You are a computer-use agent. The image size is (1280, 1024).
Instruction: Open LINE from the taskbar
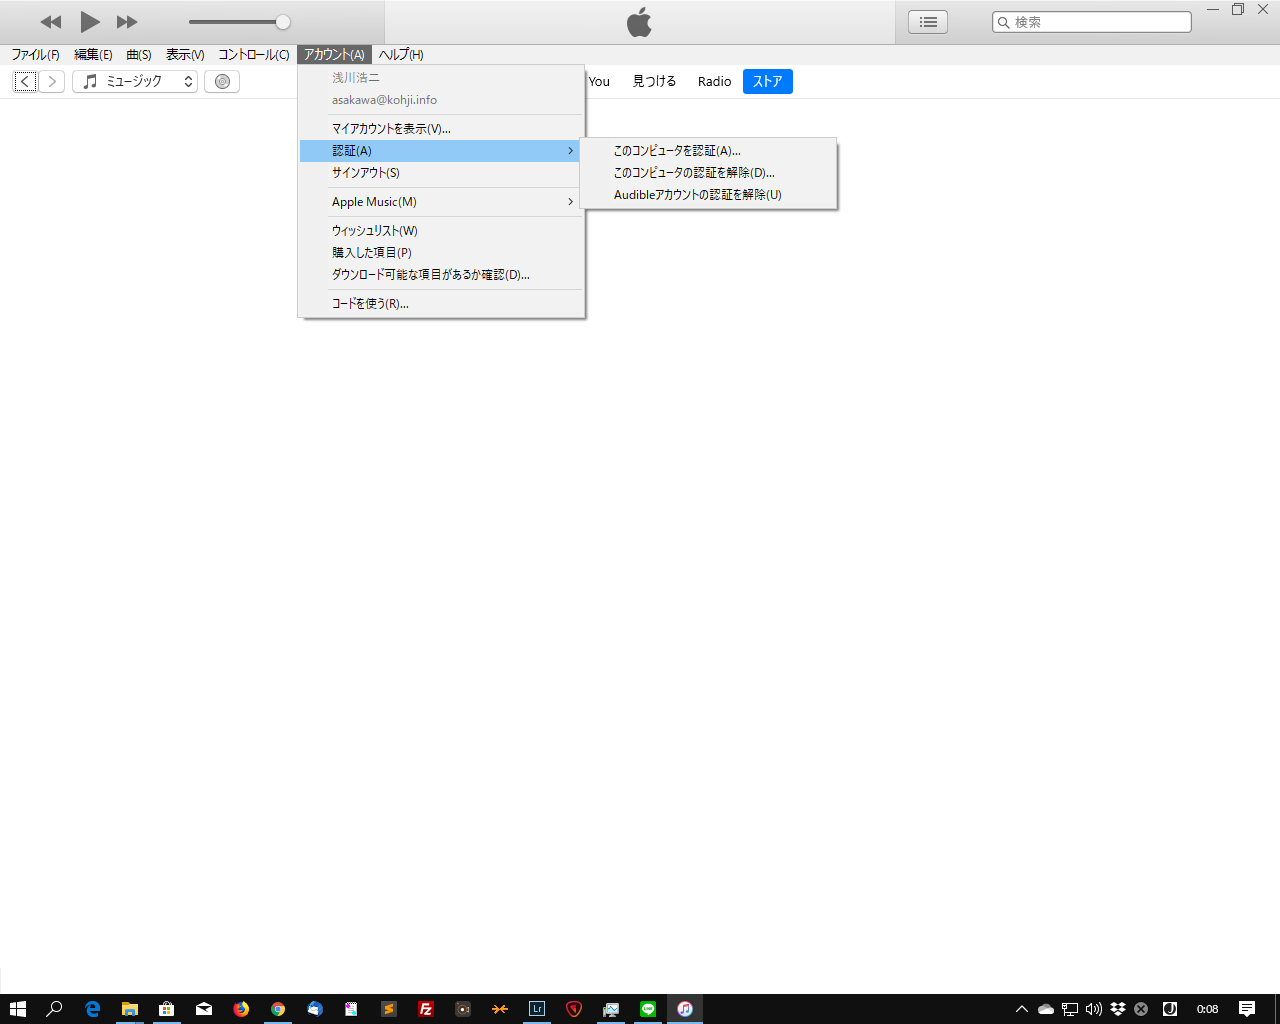(x=648, y=1009)
